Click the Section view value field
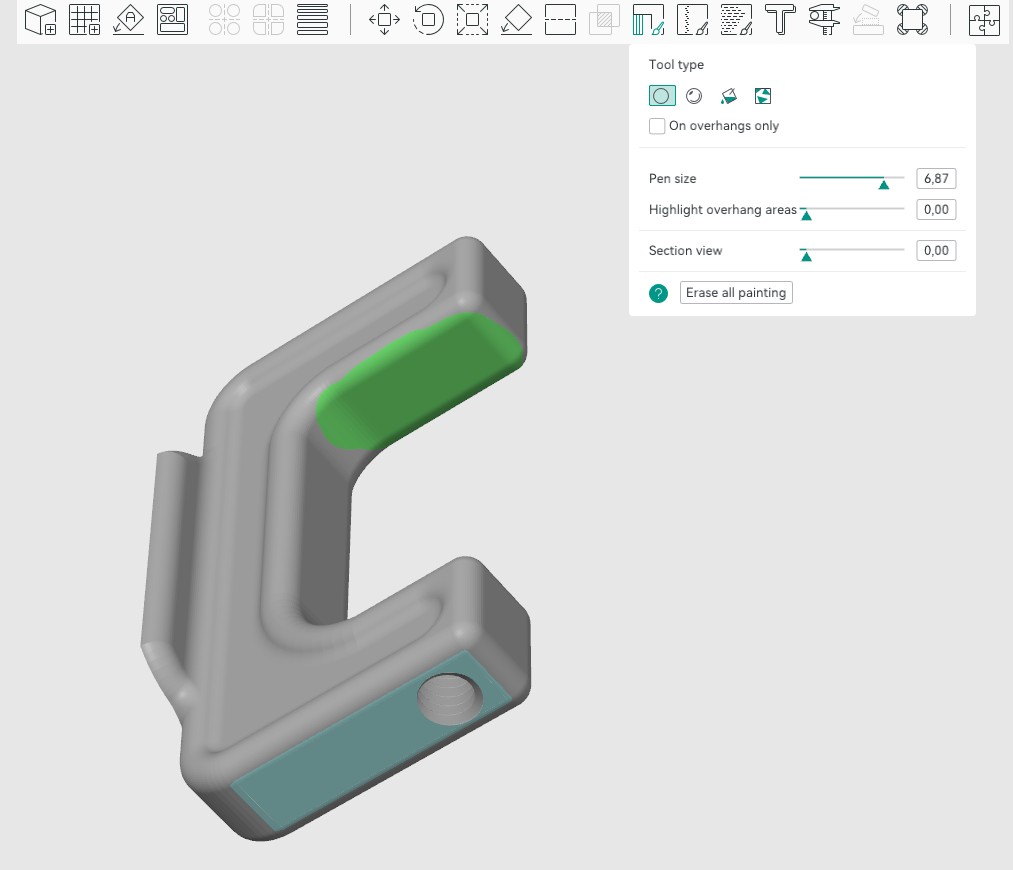 (x=936, y=250)
